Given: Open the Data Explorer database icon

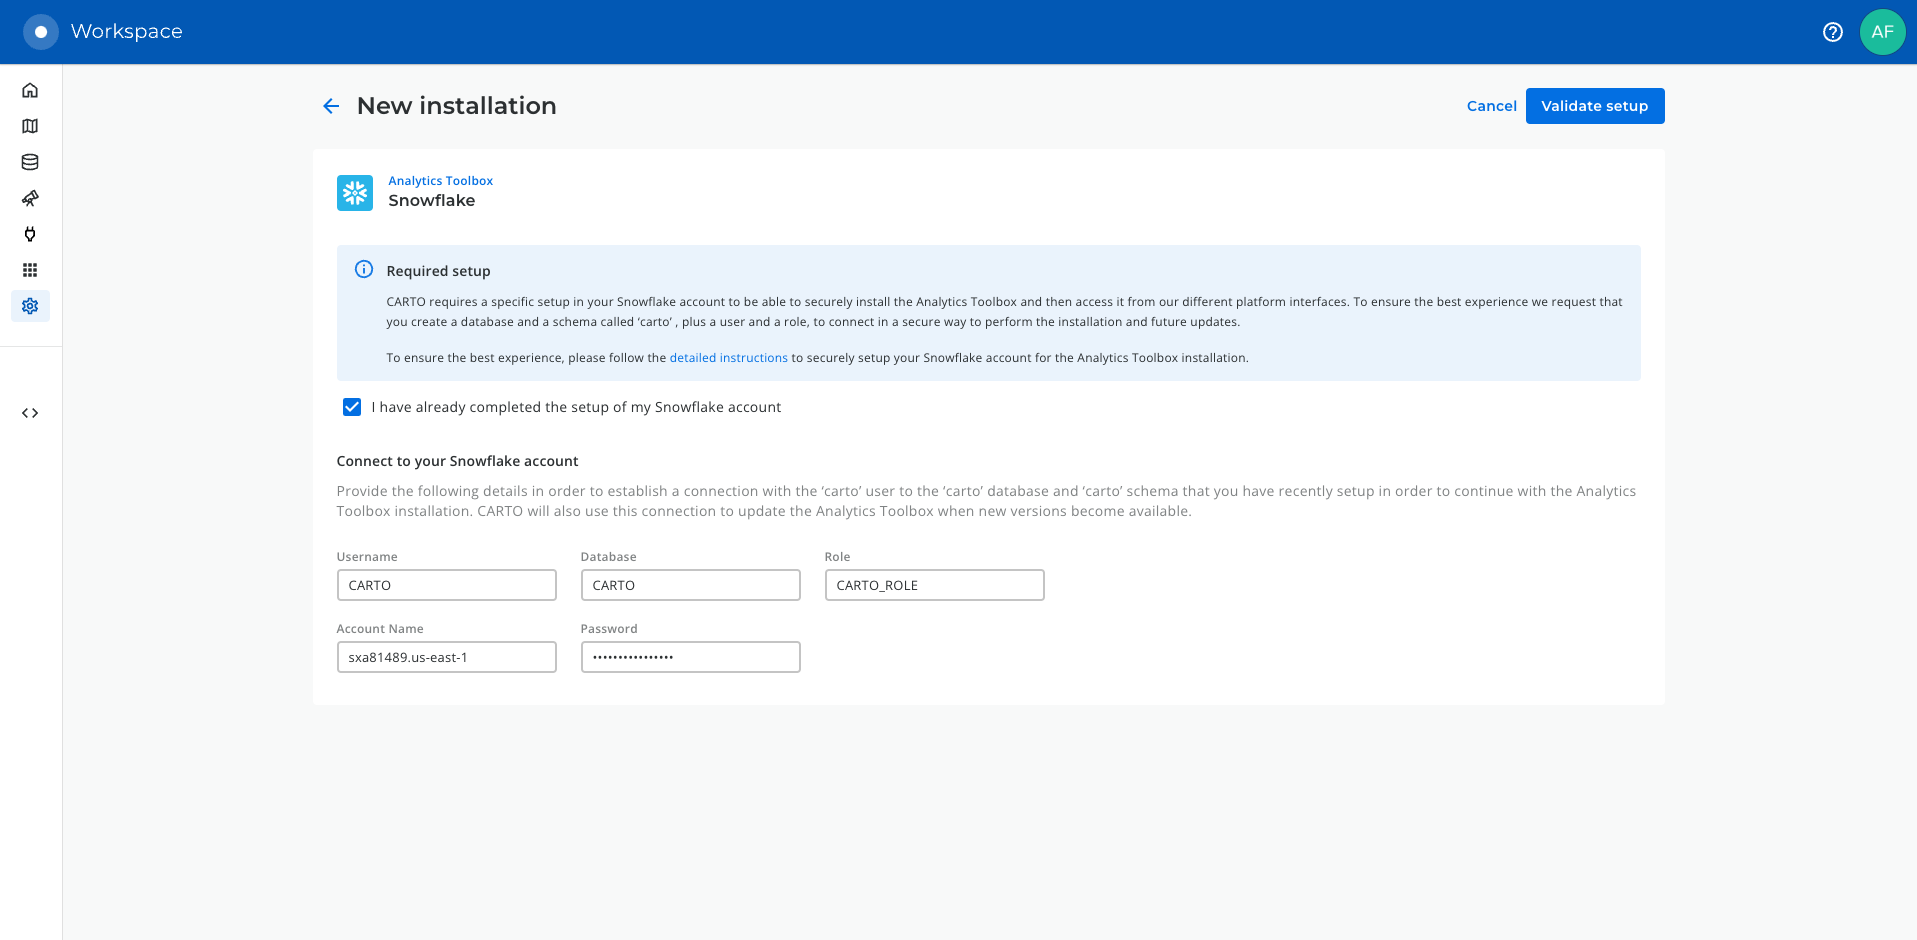Looking at the screenshot, I should 30,162.
